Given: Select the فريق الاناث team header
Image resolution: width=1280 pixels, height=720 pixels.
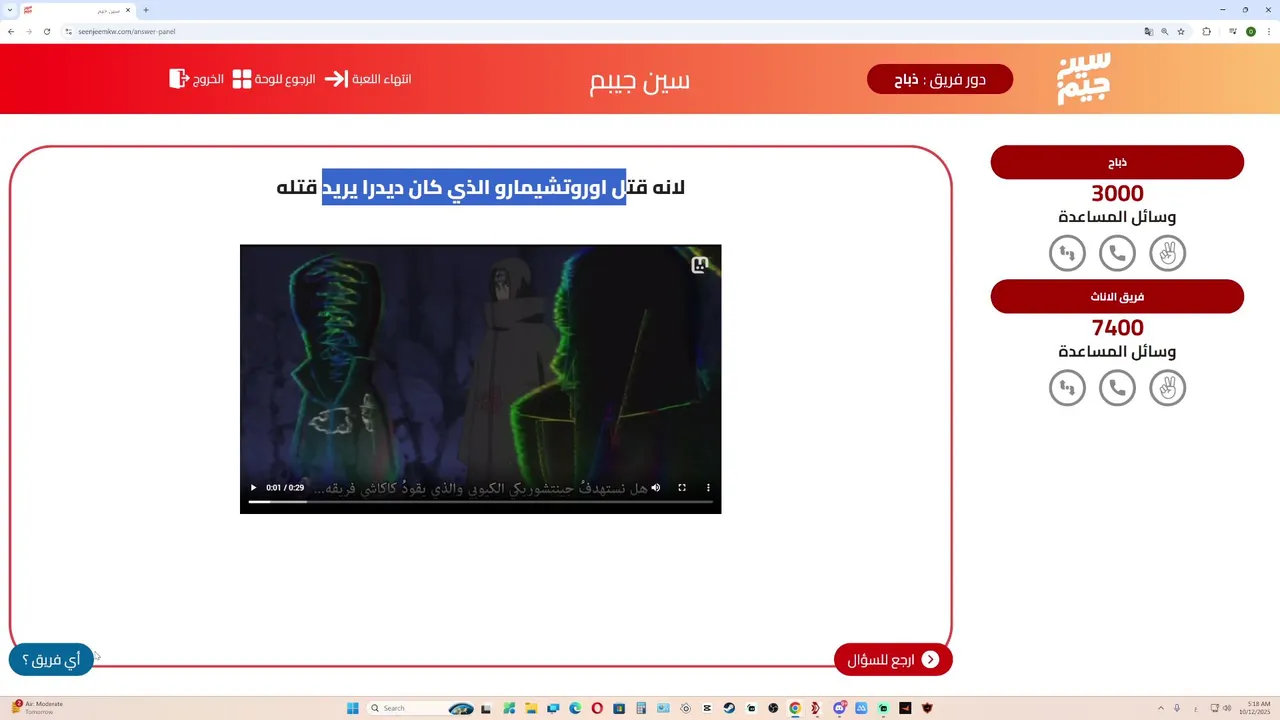Looking at the screenshot, I should (1117, 297).
